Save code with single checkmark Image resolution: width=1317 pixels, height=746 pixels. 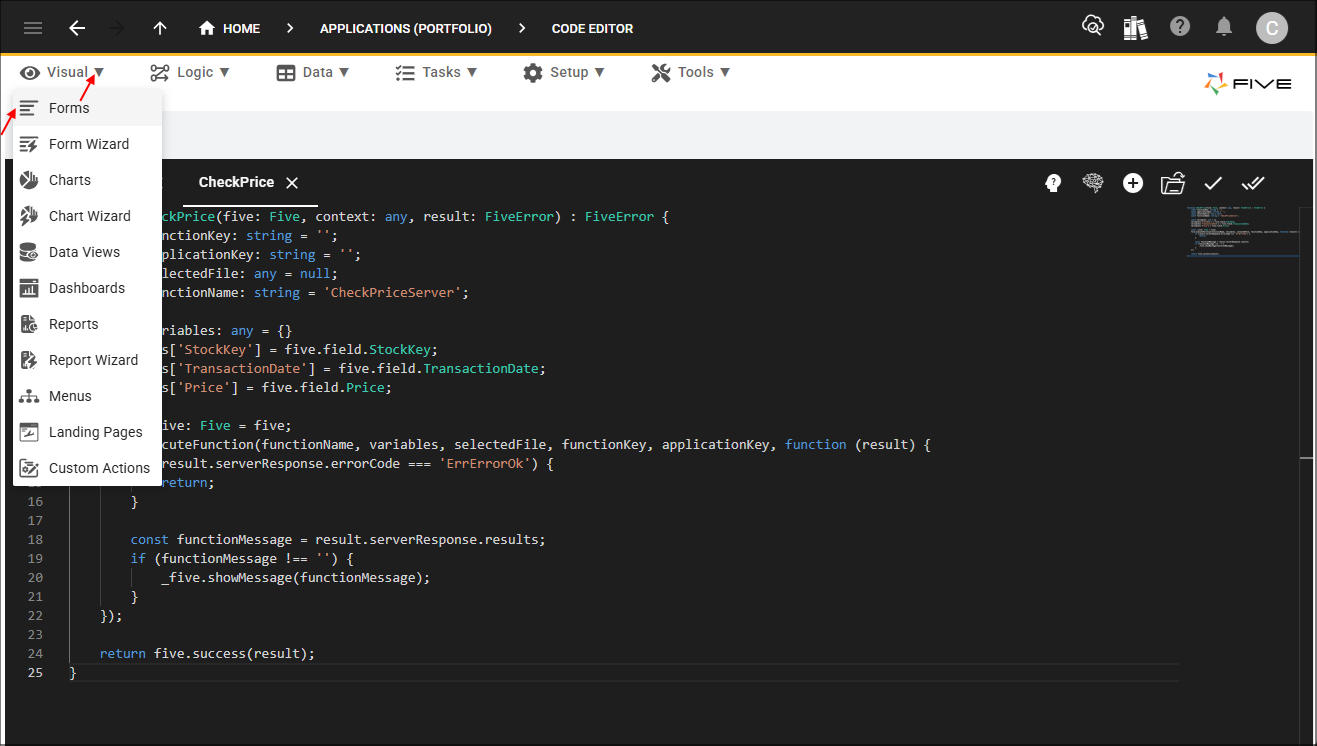[1213, 183]
